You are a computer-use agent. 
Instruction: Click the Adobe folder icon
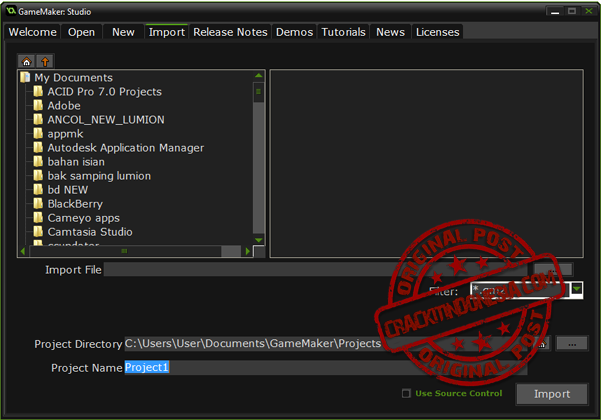(38, 106)
